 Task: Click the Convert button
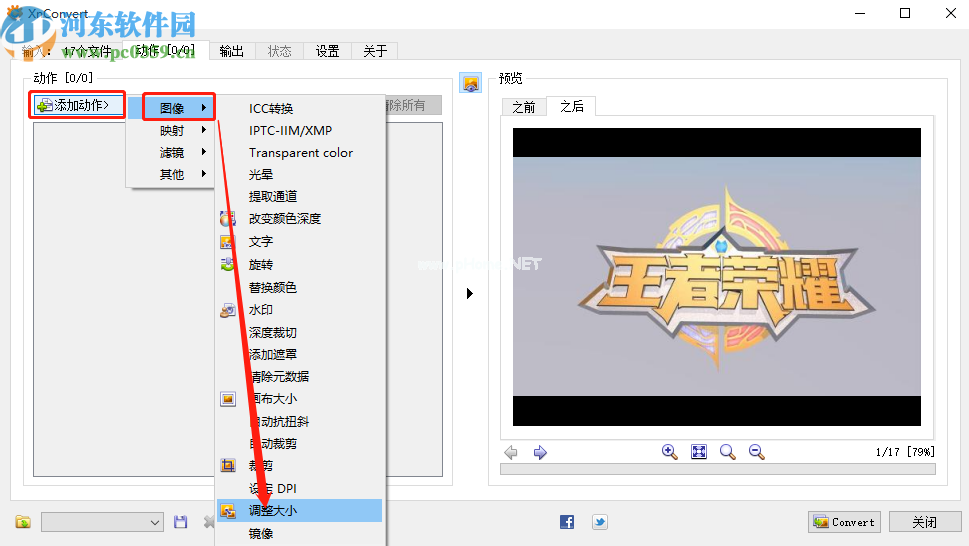pos(844,522)
